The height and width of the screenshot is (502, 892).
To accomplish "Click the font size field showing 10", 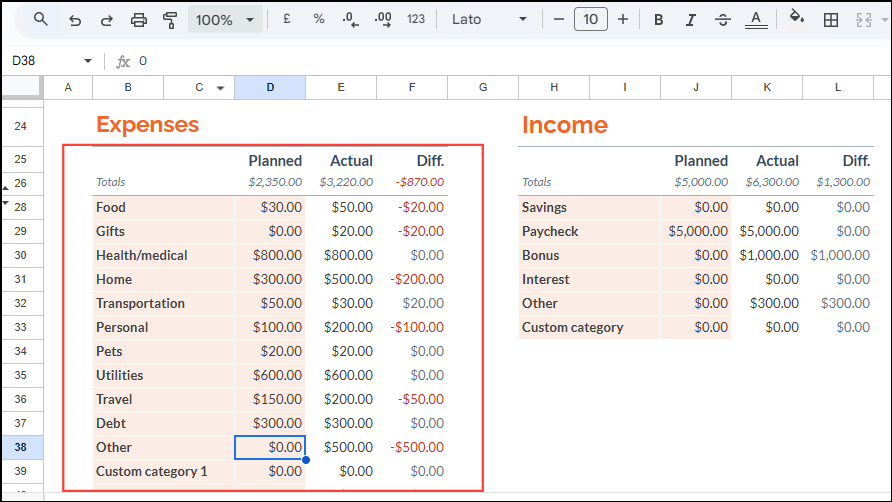I will [x=590, y=19].
